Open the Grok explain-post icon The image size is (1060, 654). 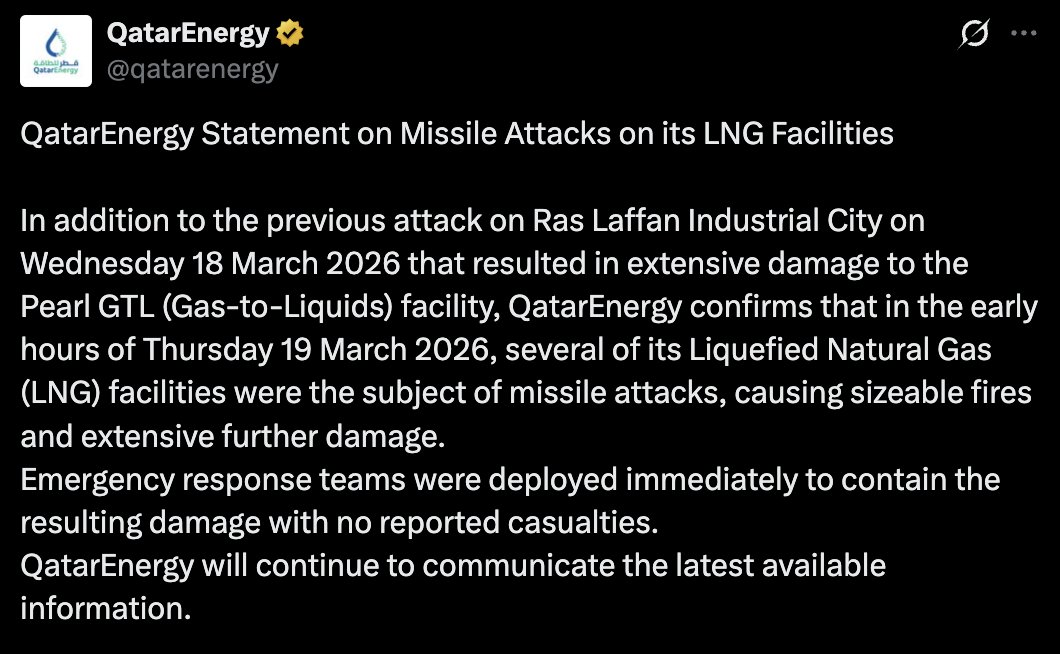point(973,34)
